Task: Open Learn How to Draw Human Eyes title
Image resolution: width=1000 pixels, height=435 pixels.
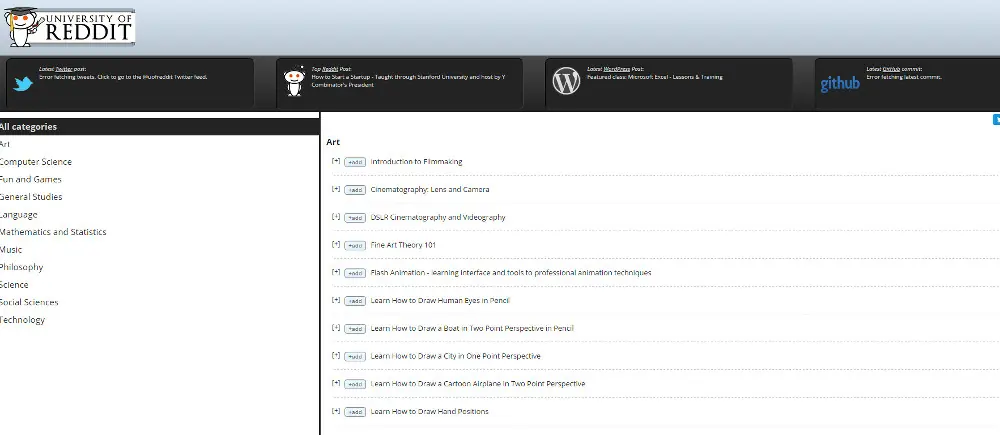Action: tap(440, 300)
